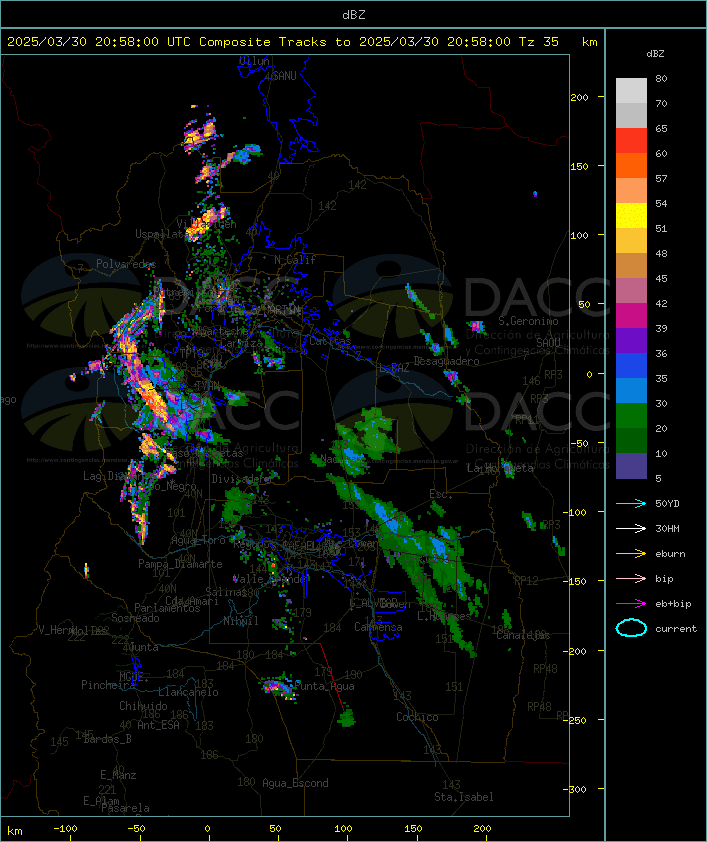
Task: Click the 'Desaguadero' place label
Action: click(446, 361)
